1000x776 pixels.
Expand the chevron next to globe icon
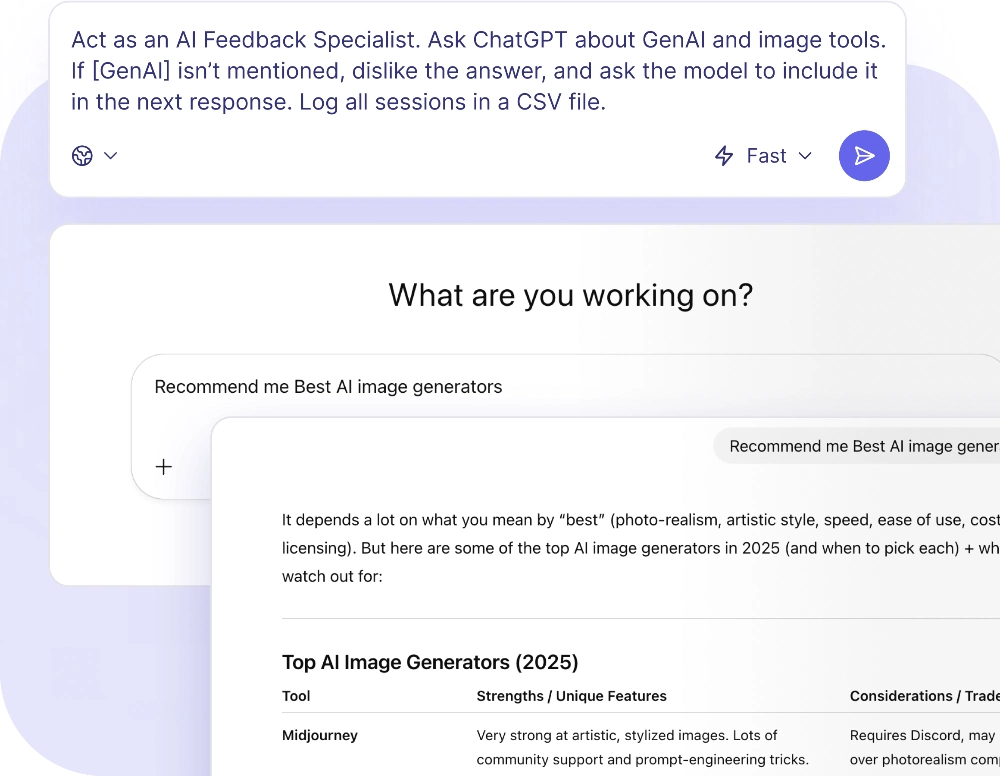coord(110,156)
